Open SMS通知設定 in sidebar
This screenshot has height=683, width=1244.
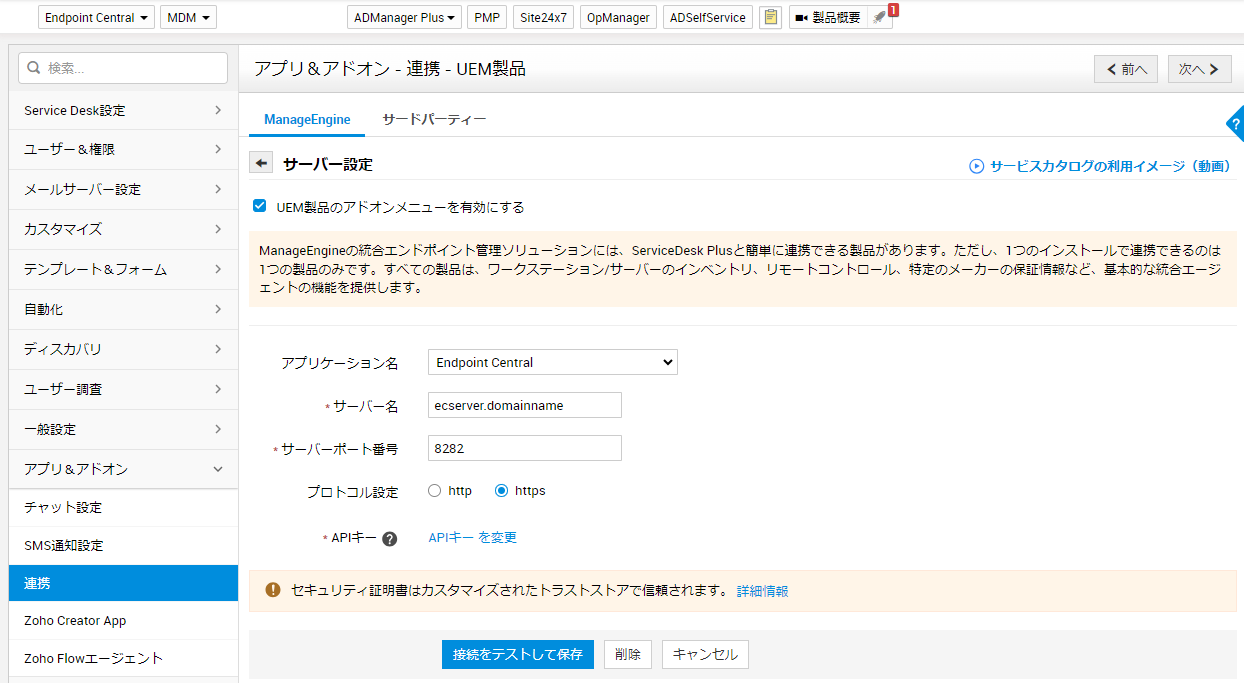click(x=123, y=546)
